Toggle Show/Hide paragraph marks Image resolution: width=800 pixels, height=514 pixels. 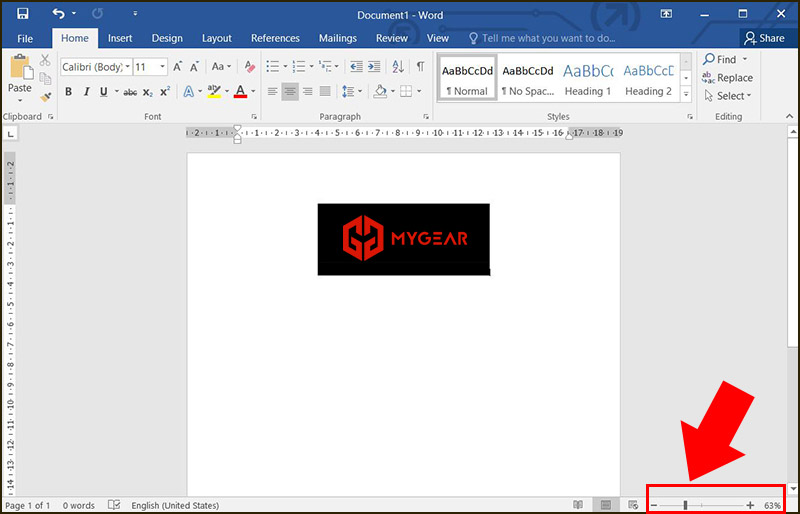(420, 67)
